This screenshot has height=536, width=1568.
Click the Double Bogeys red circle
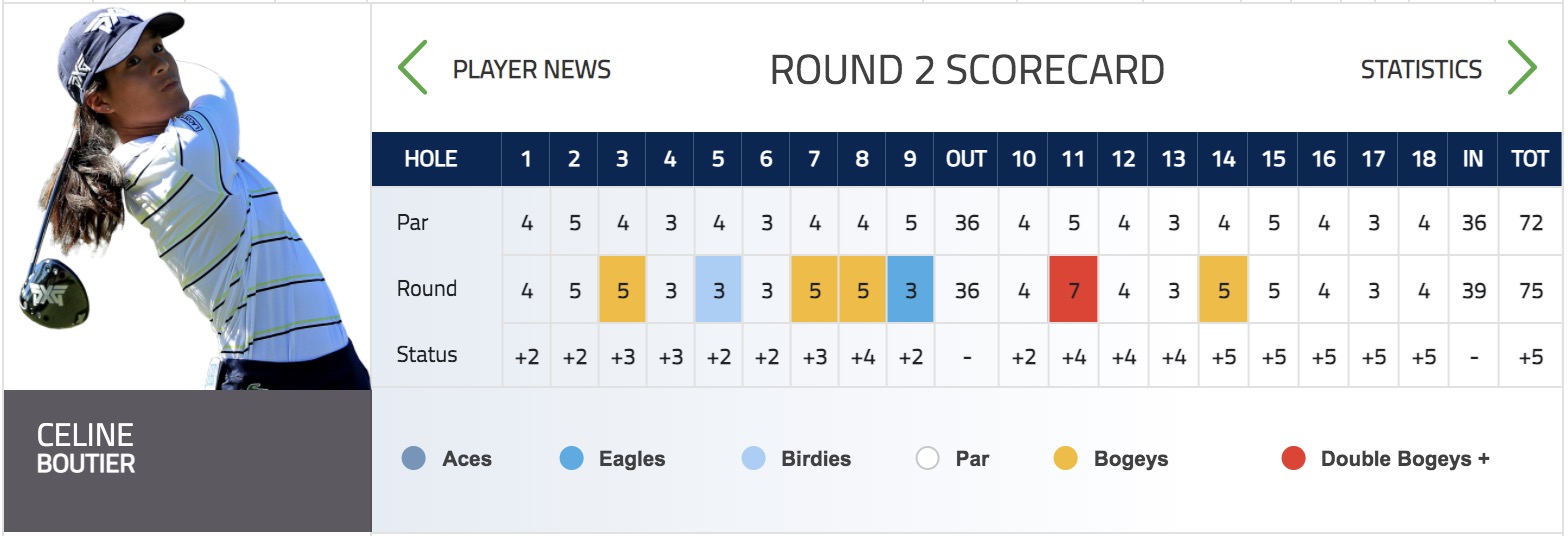click(1293, 459)
